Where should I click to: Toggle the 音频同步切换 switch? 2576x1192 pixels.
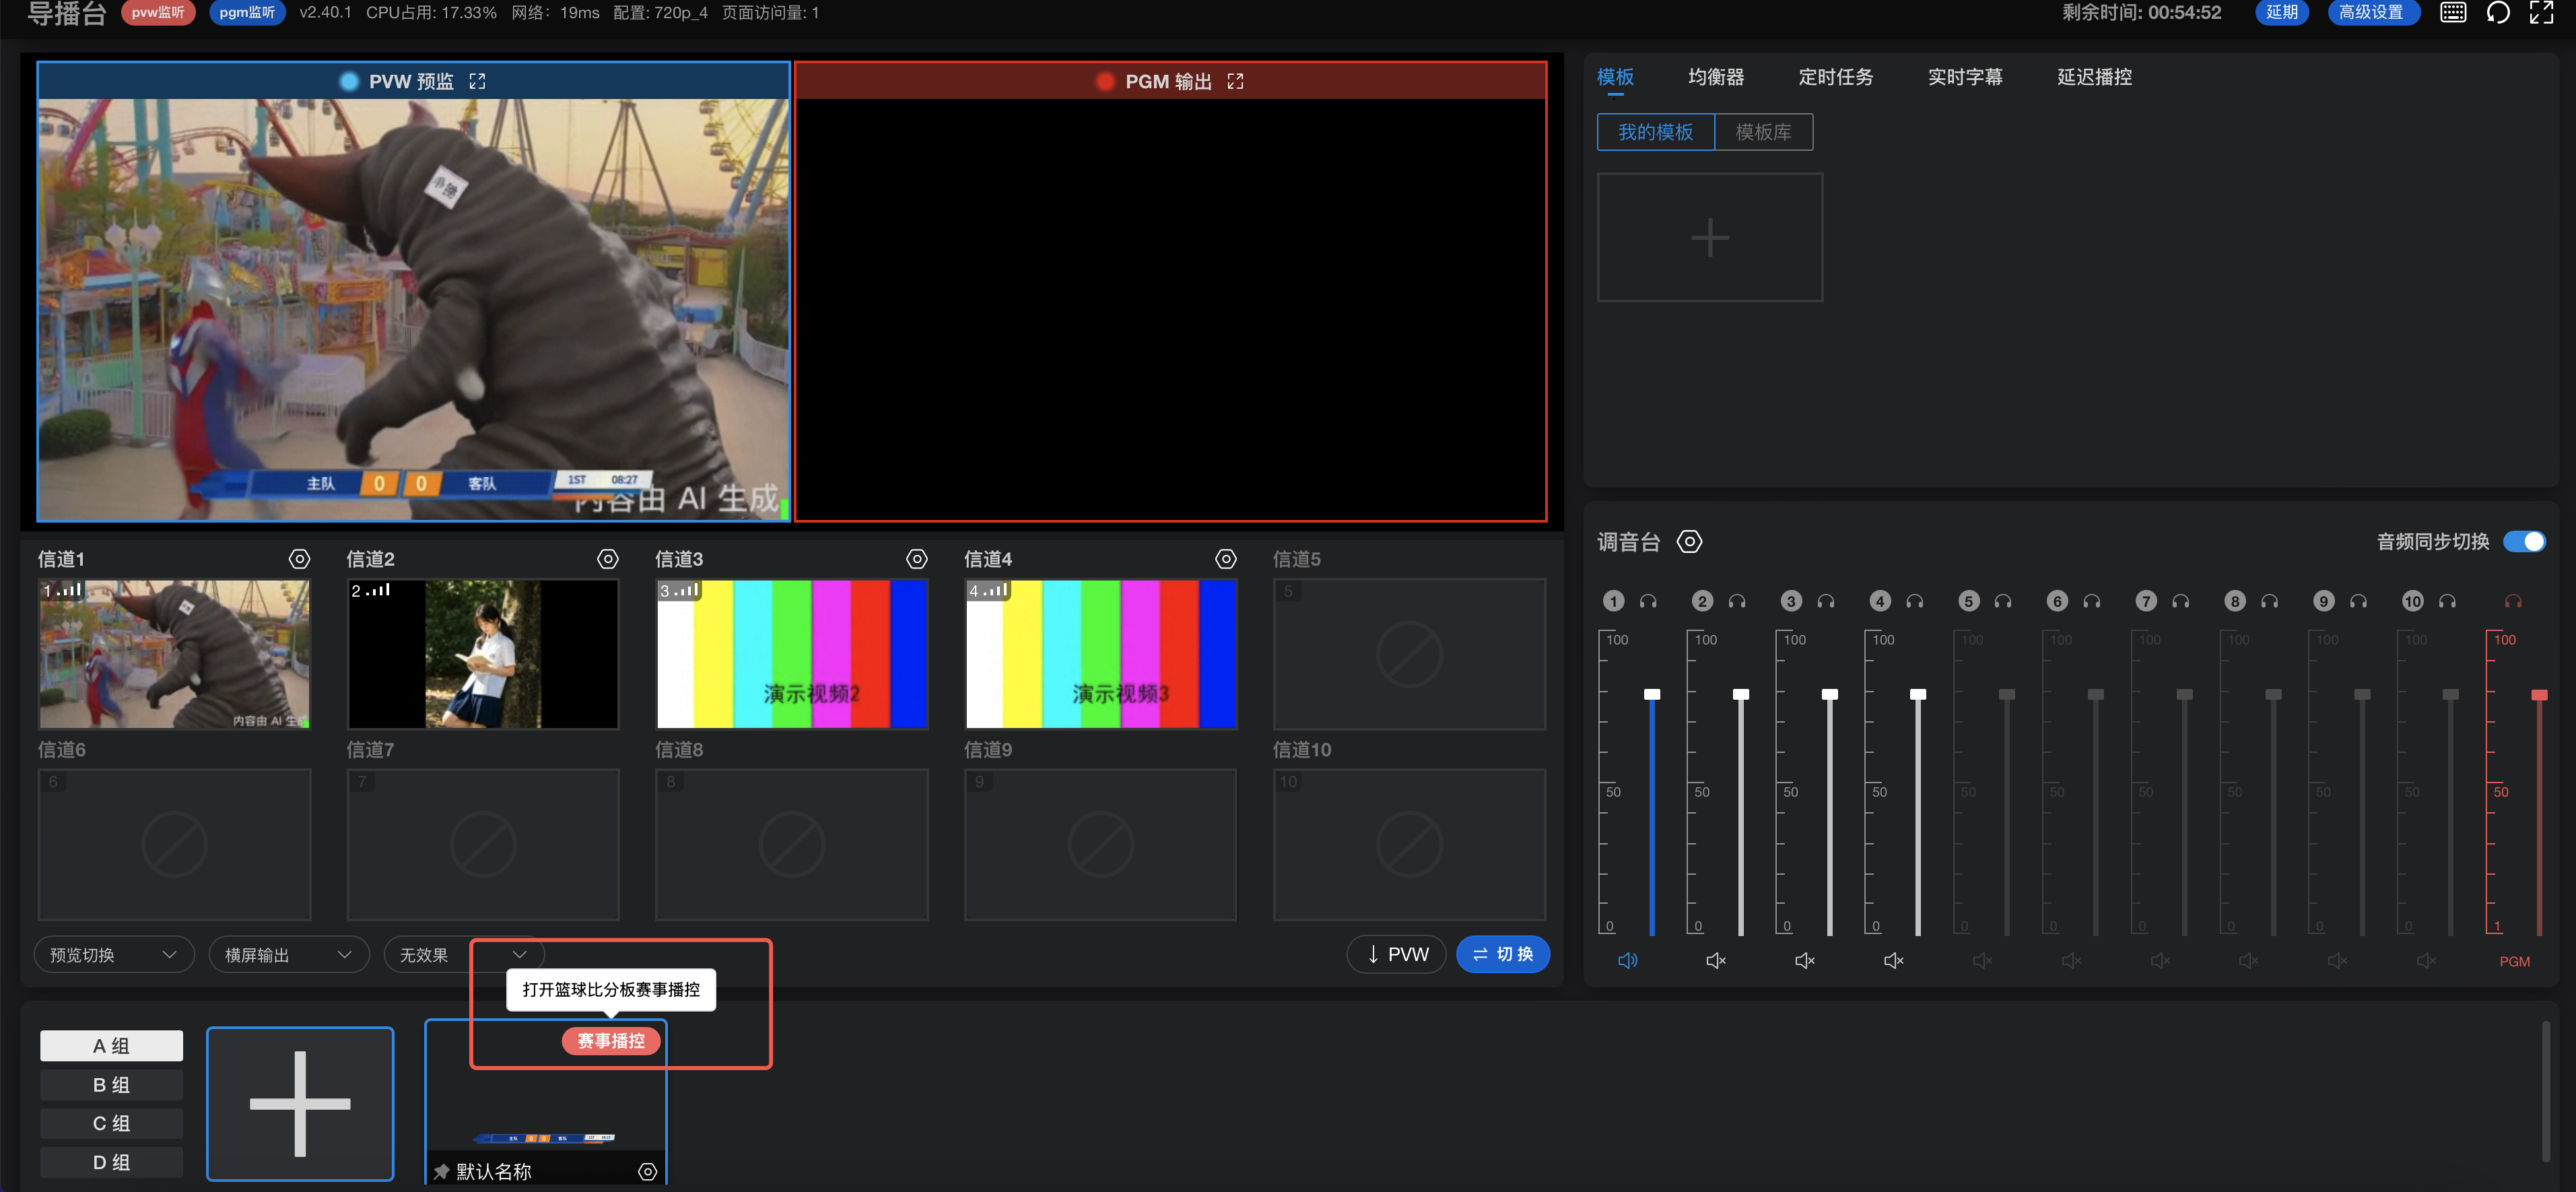(2524, 542)
